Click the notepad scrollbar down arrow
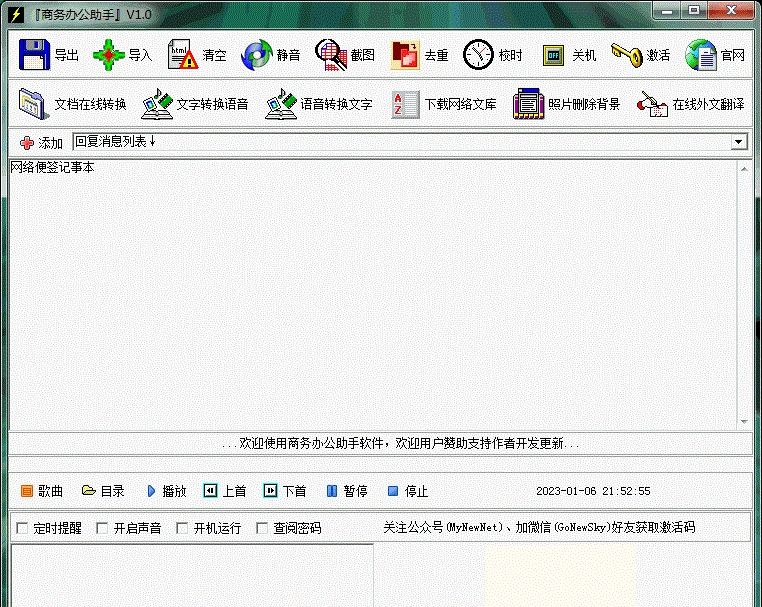The width and height of the screenshot is (762, 607). click(744, 421)
